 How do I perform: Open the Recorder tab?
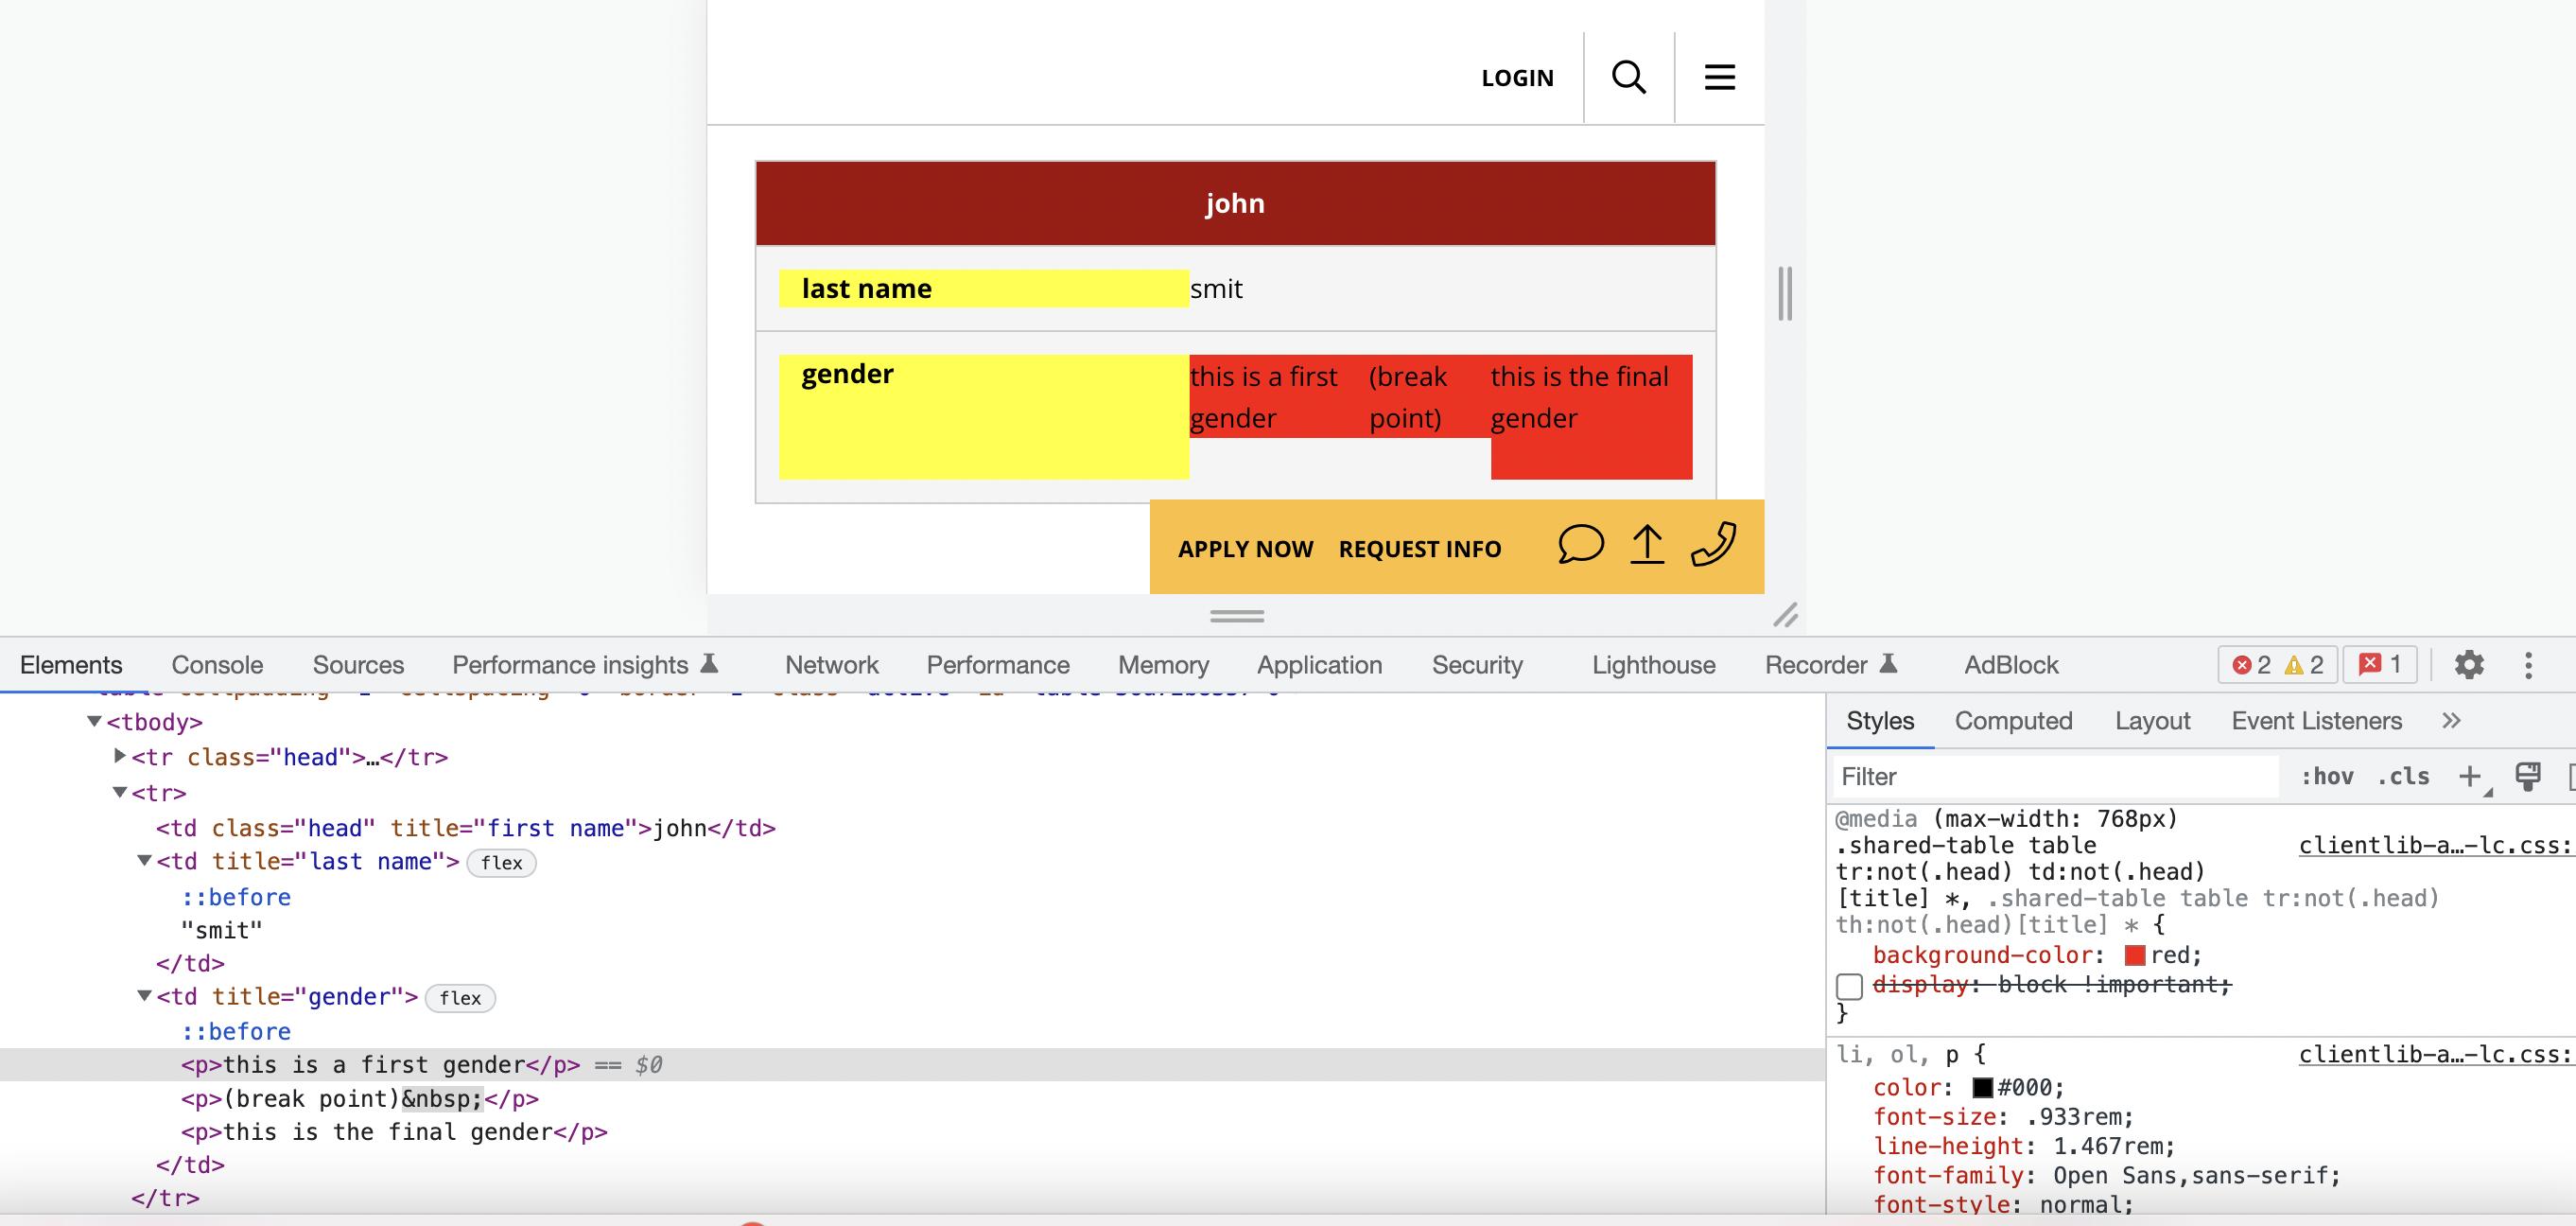1830,665
